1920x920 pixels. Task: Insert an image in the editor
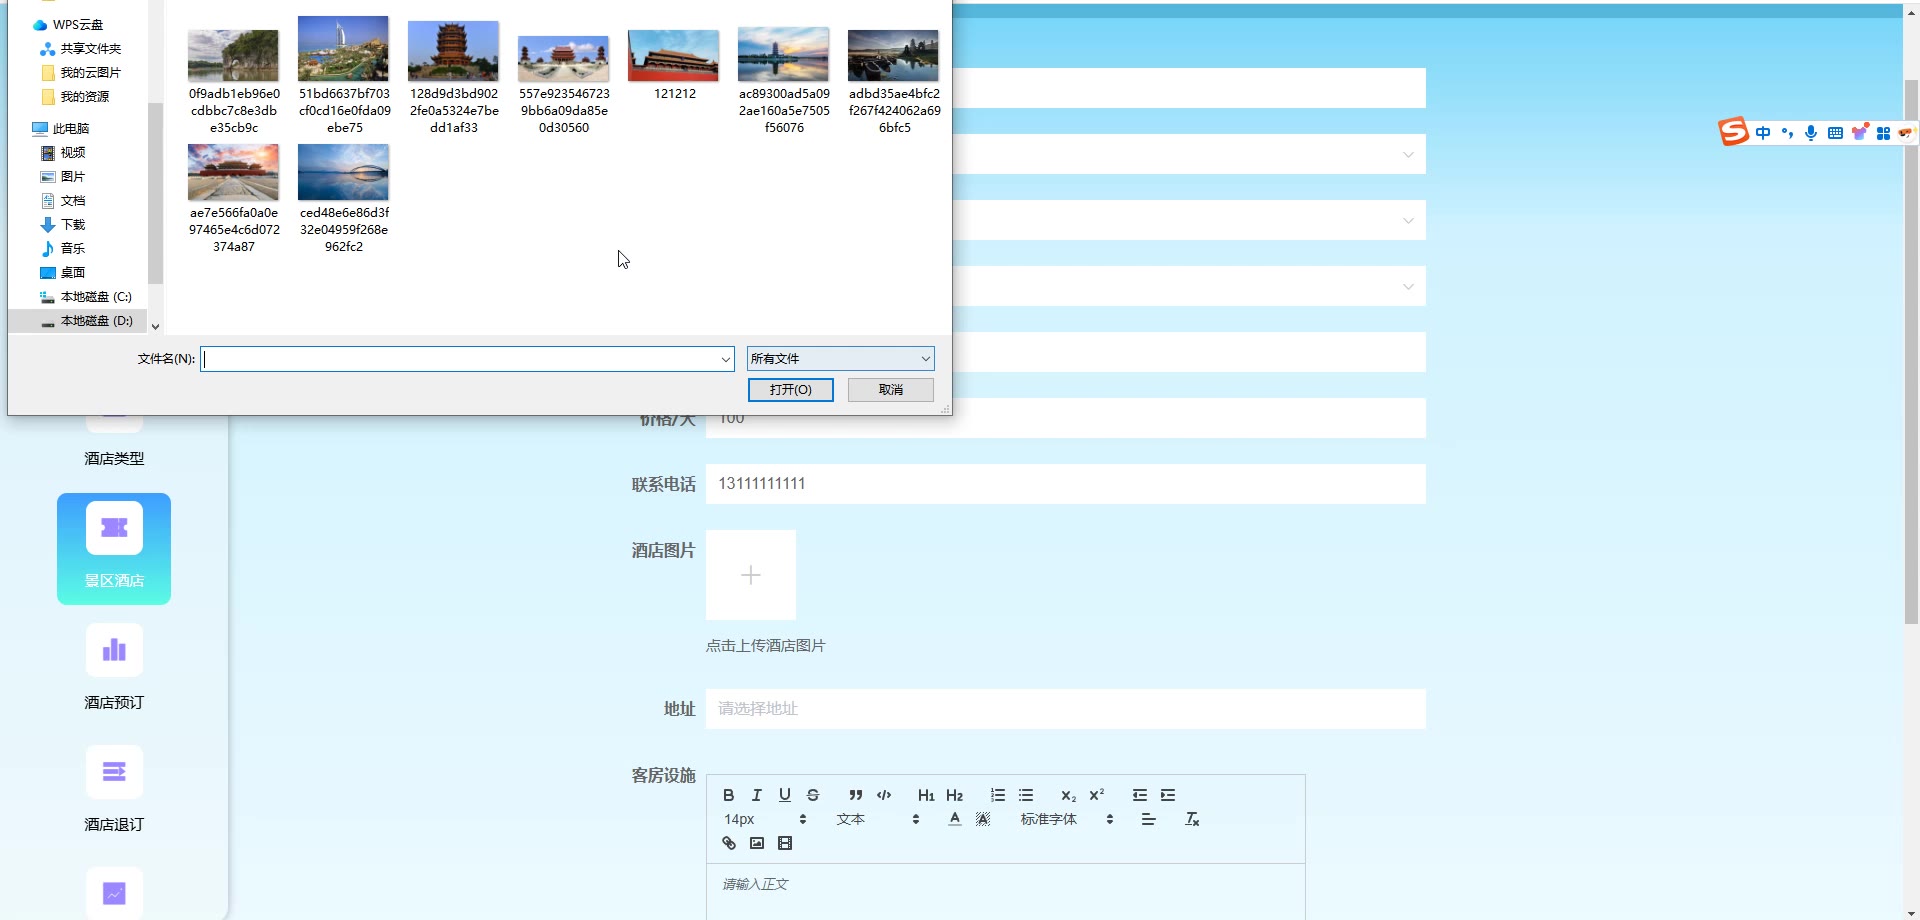pyautogui.click(x=757, y=843)
